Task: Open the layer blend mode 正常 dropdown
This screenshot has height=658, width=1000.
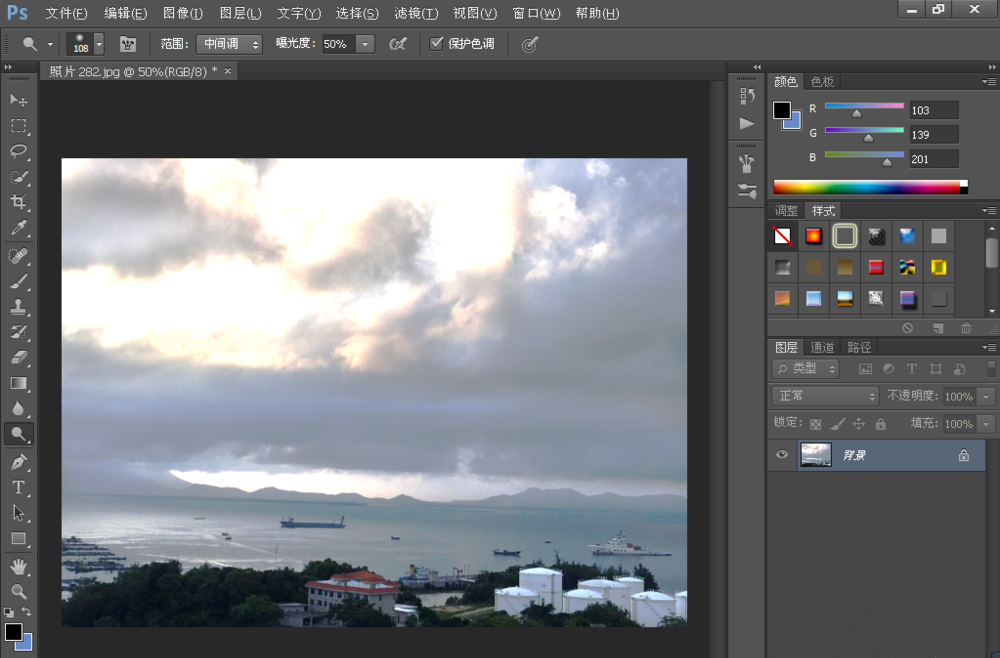Action: 825,396
